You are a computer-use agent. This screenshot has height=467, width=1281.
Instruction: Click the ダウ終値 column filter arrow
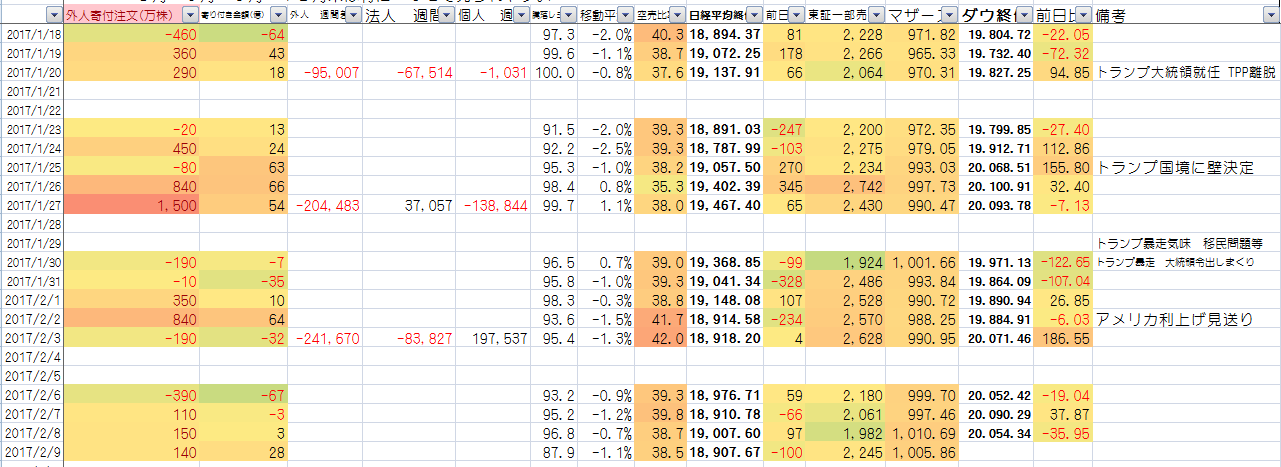[x=1024, y=16]
